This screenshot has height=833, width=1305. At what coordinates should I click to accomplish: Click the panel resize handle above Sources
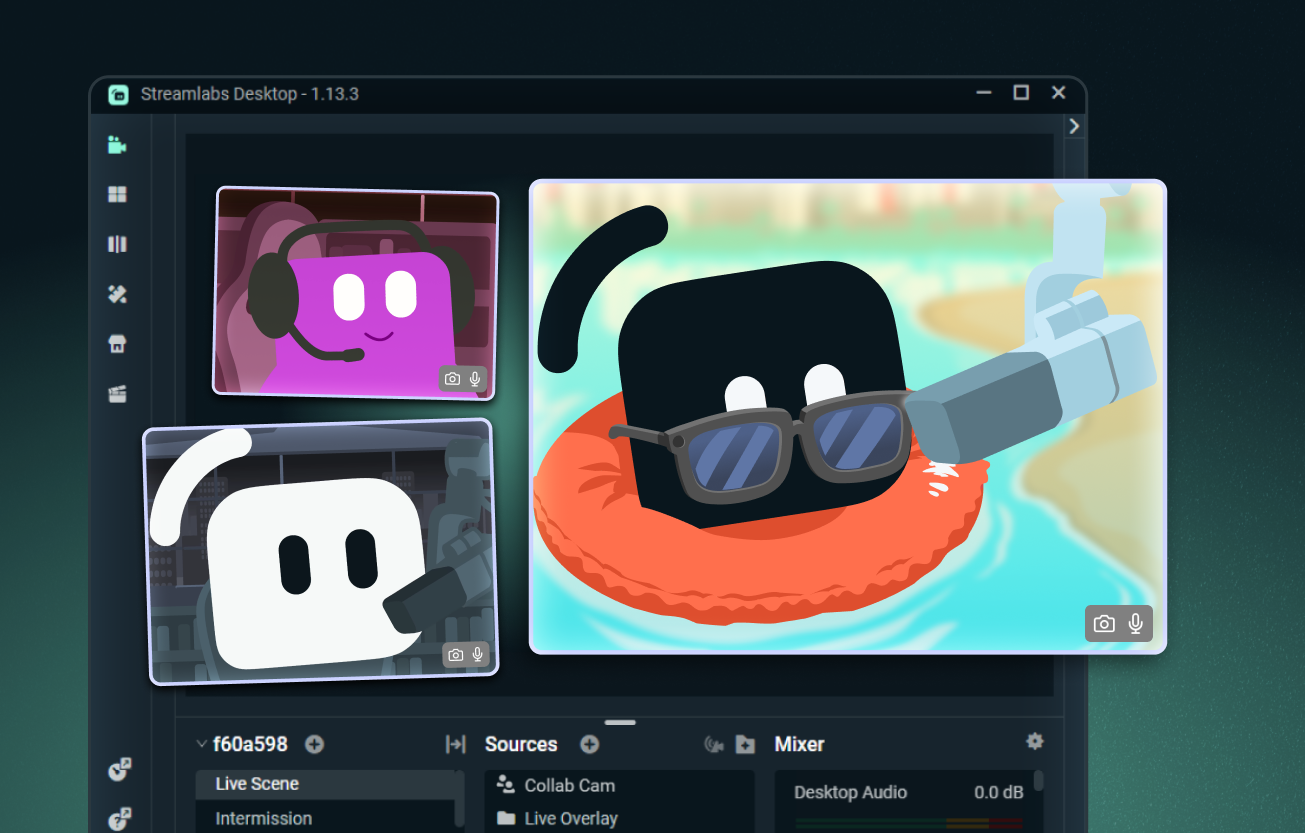[x=620, y=722]
